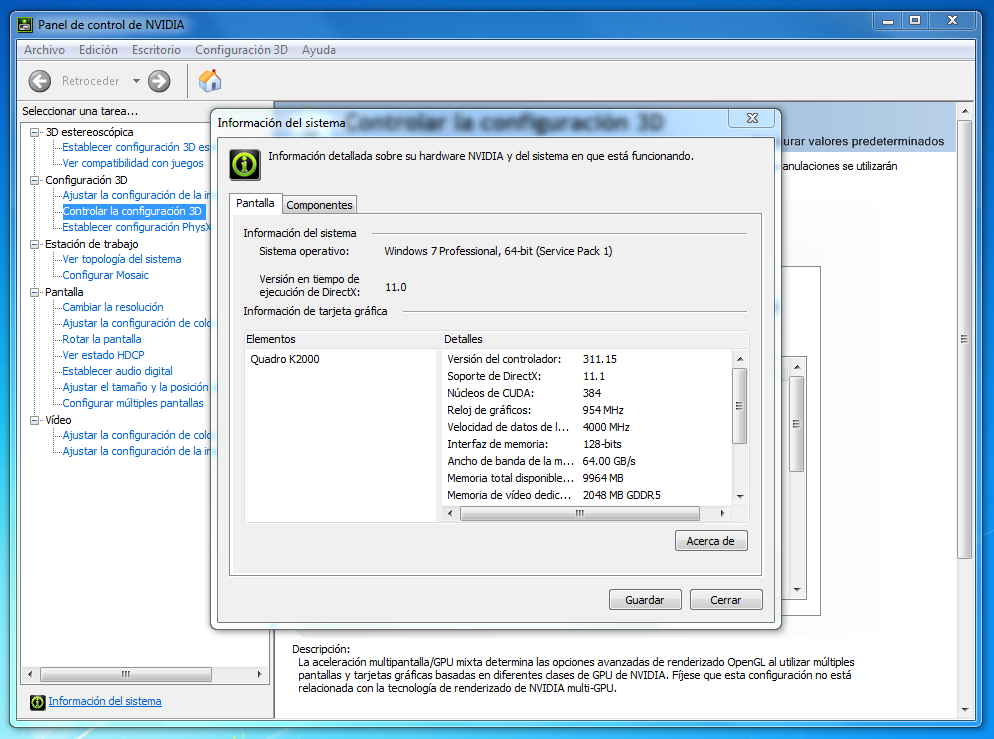The width and height of the screenshot is (994, 739).
Task: Open Configurar múltiples pantallas task
Action: click(x=132, y=403)
